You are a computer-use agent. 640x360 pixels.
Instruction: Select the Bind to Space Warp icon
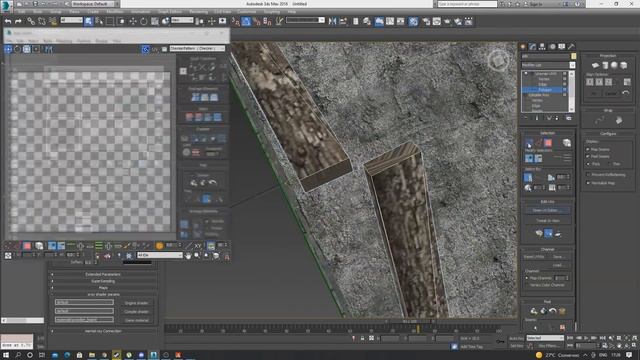point(53,21)
